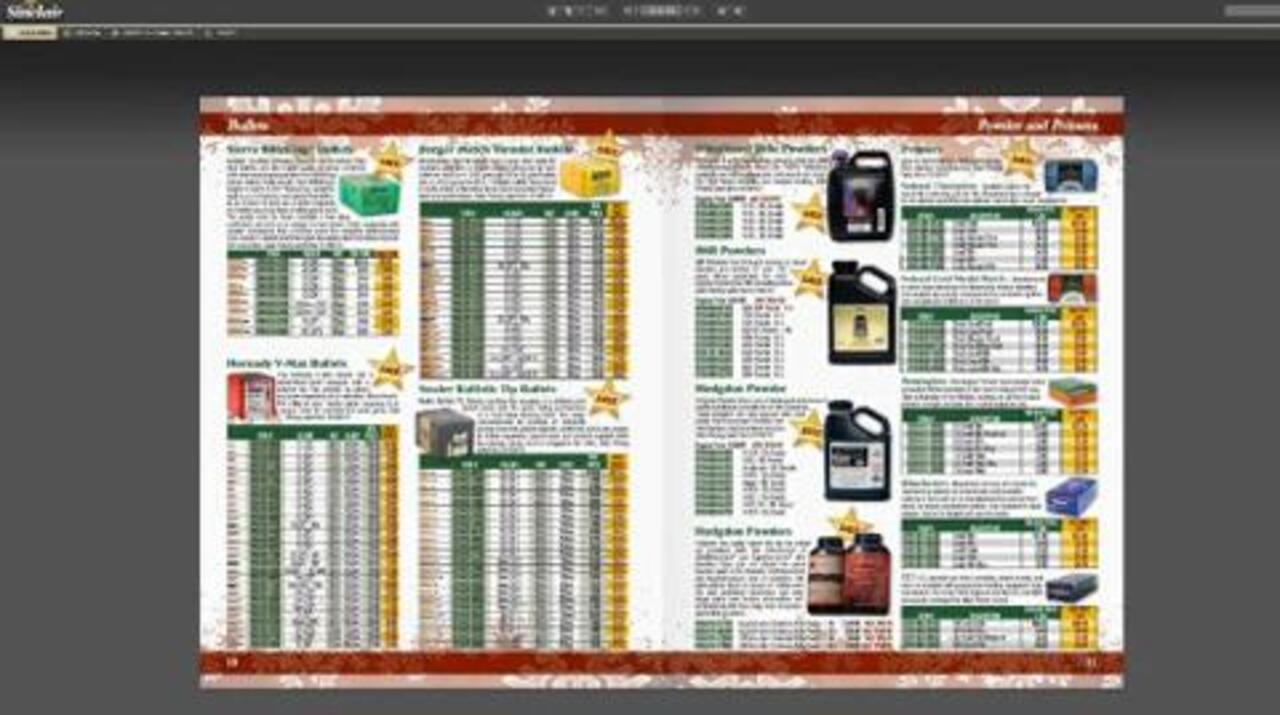Select the IMR Powders heading
Viewport: 1280px width, 715px height.
click(x=730, y=250)
